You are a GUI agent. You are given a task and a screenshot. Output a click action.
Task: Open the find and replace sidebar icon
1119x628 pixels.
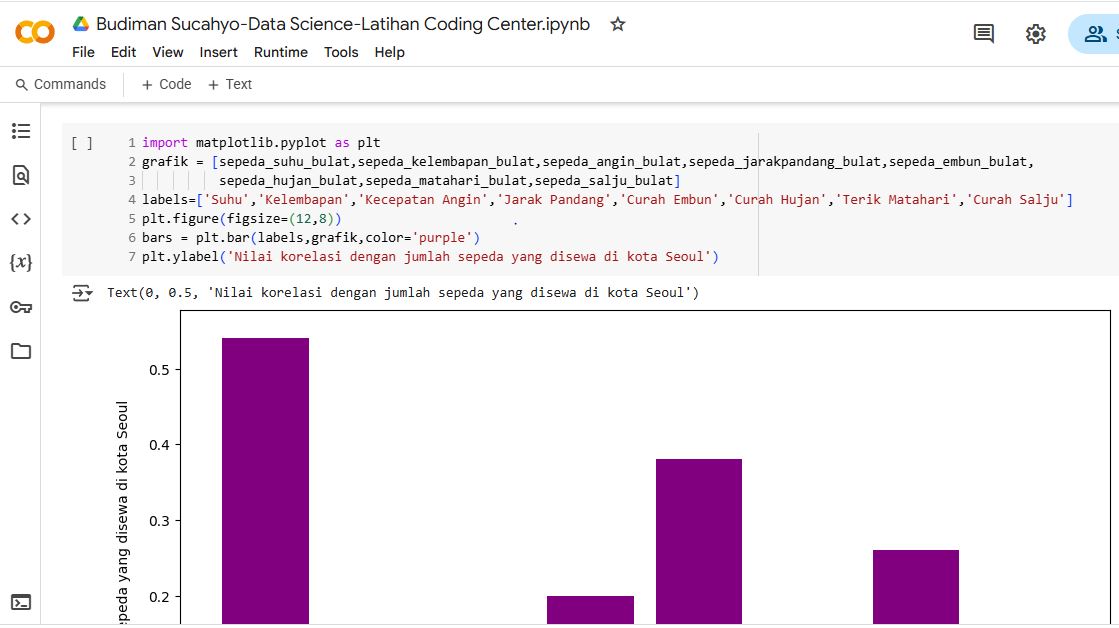click(x=21, y=176)
